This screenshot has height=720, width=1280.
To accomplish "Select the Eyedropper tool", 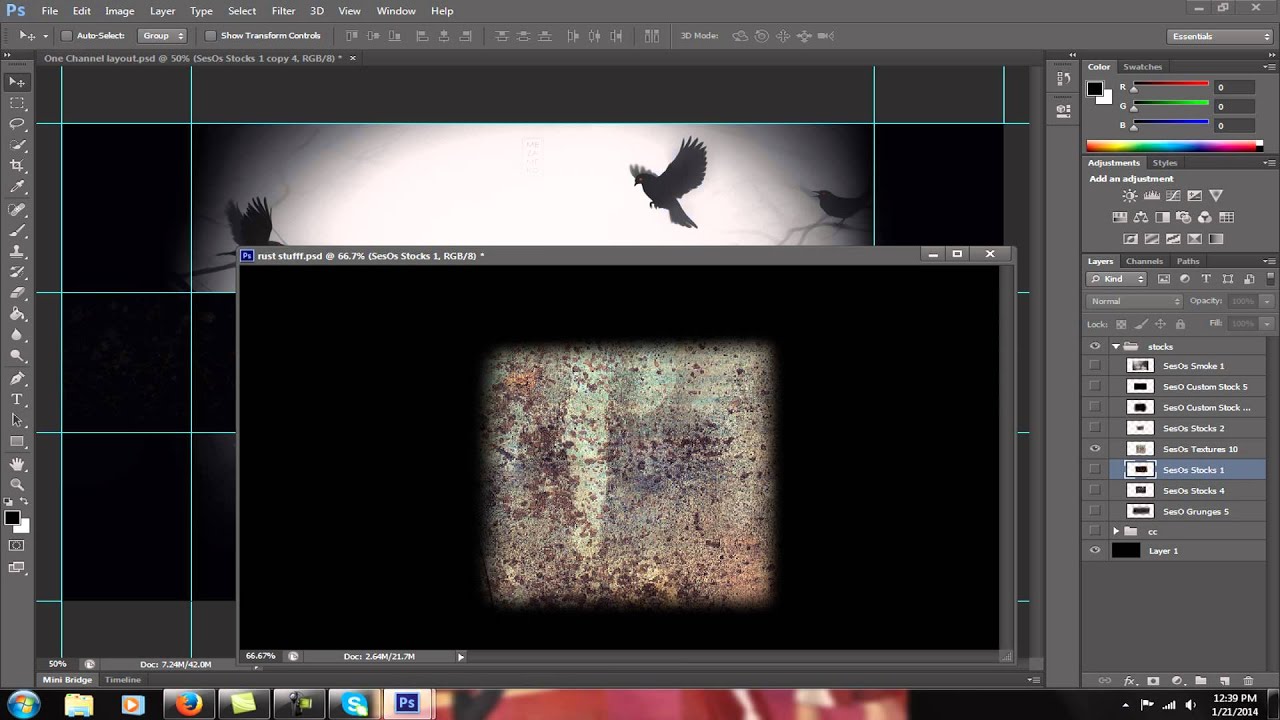I will [17, 187].
